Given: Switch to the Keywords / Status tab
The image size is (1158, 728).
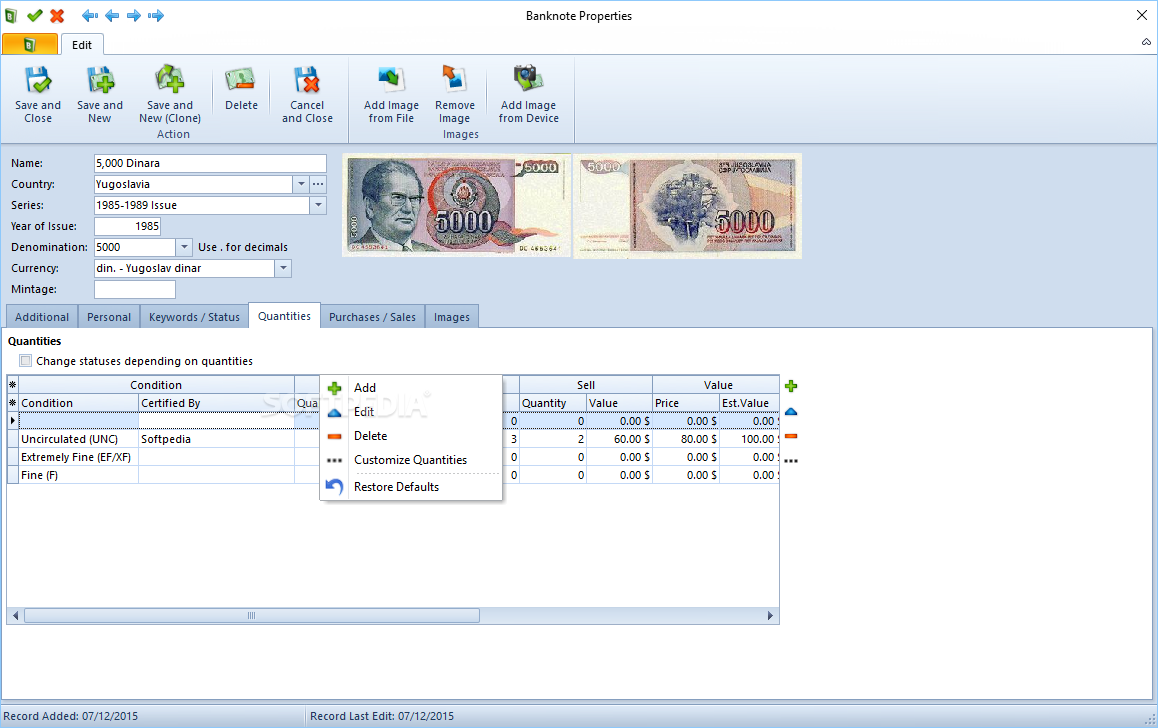Looking at the screenshot, I should tap(194, 317).
